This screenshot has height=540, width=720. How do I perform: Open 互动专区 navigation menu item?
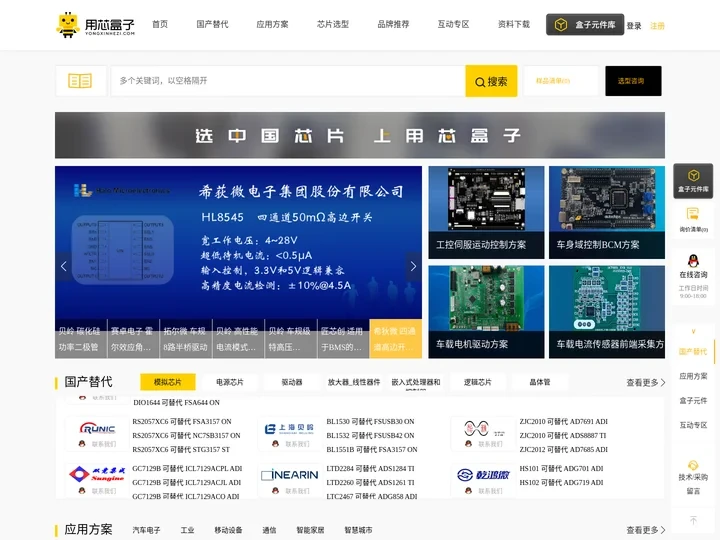[x=453, y=24]
